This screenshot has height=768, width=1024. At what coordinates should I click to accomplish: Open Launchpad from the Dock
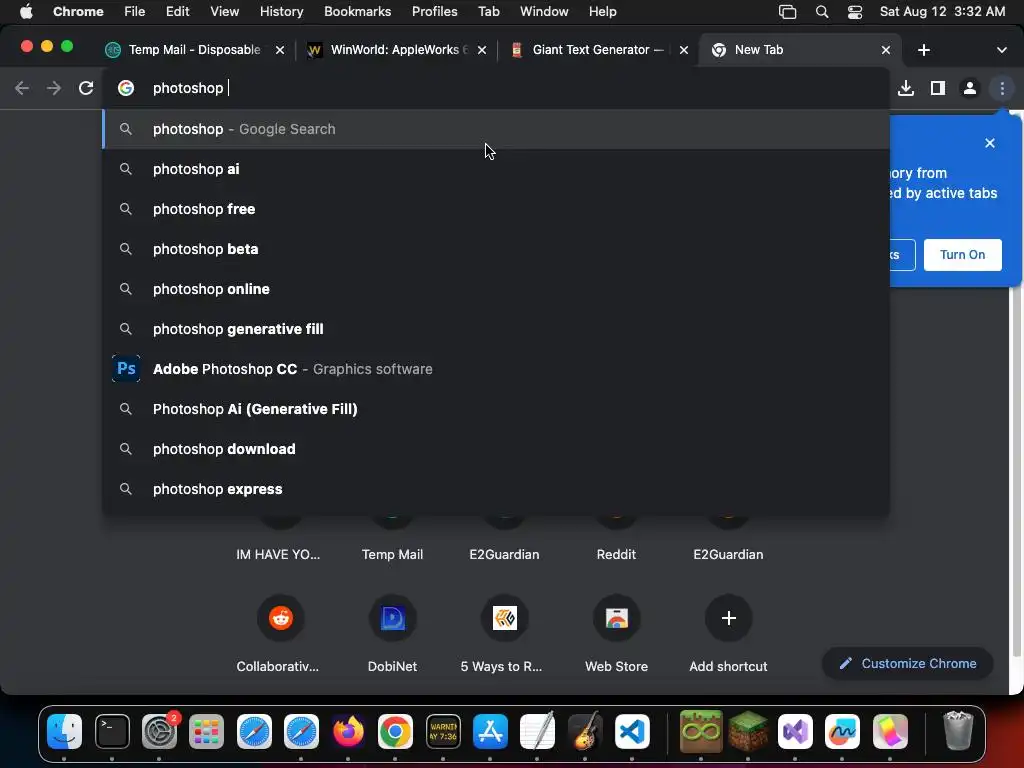coord(206,731)
